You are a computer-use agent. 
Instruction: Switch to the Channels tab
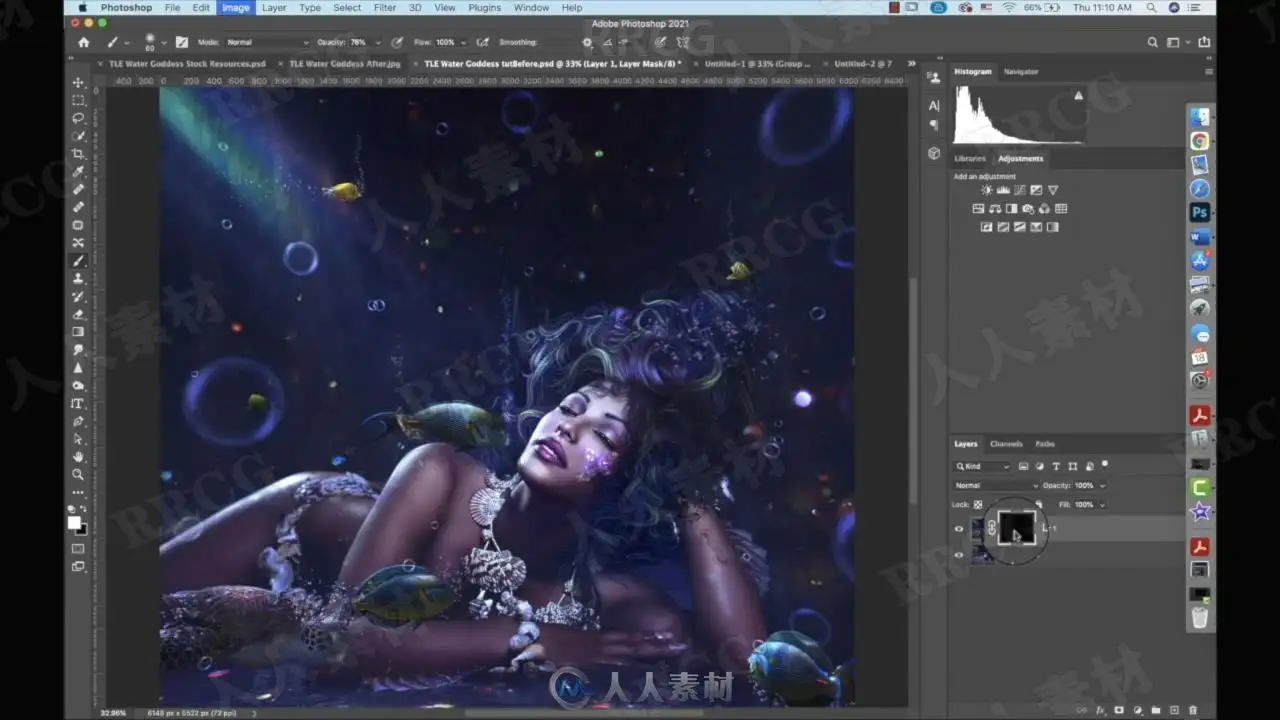tap(1006, 444)
